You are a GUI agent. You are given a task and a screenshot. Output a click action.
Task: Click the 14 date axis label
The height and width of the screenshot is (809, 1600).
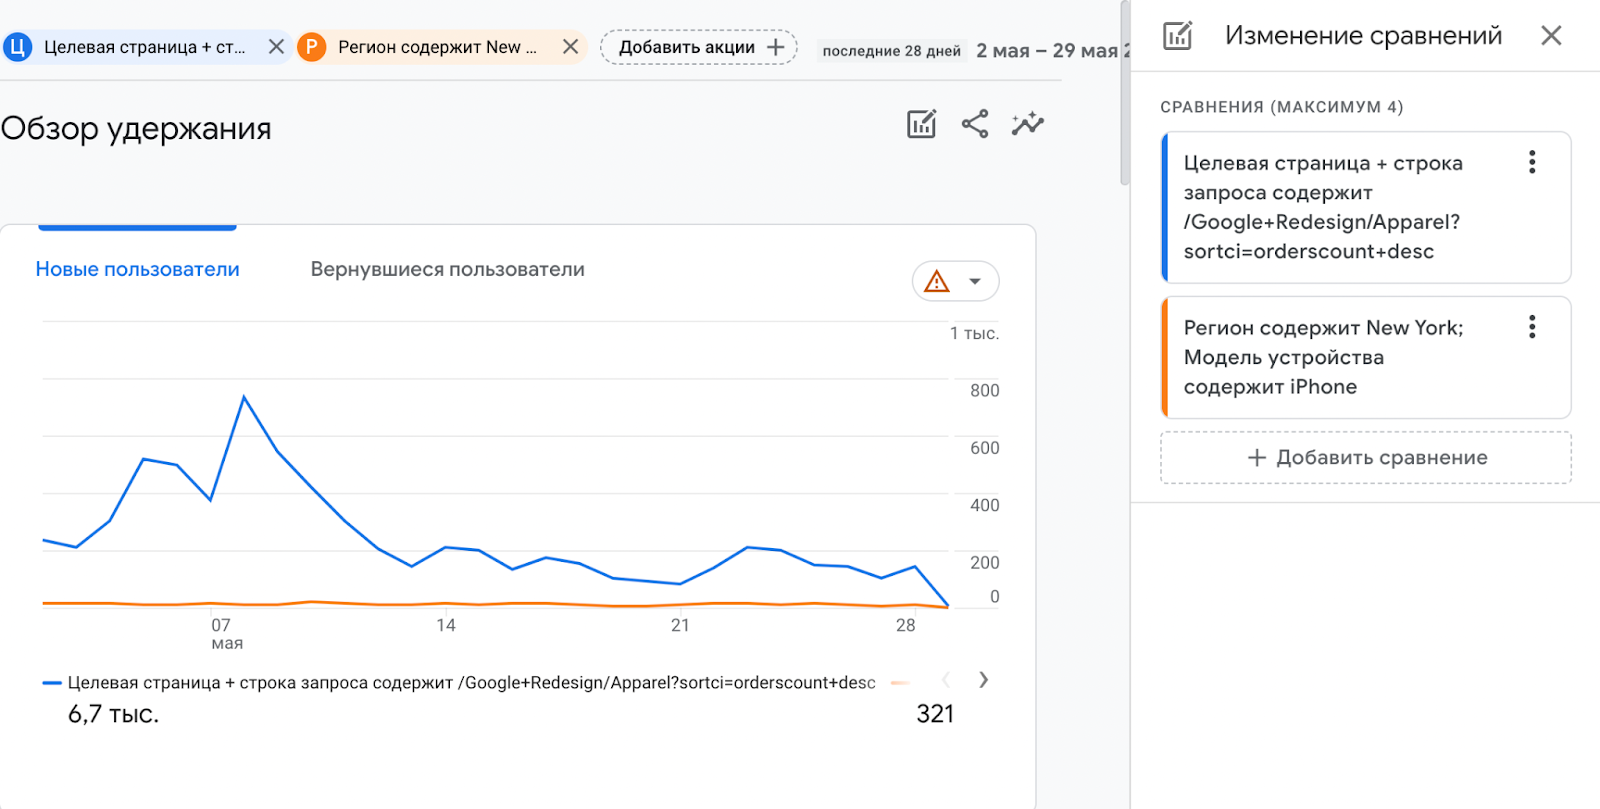(446, 625)
